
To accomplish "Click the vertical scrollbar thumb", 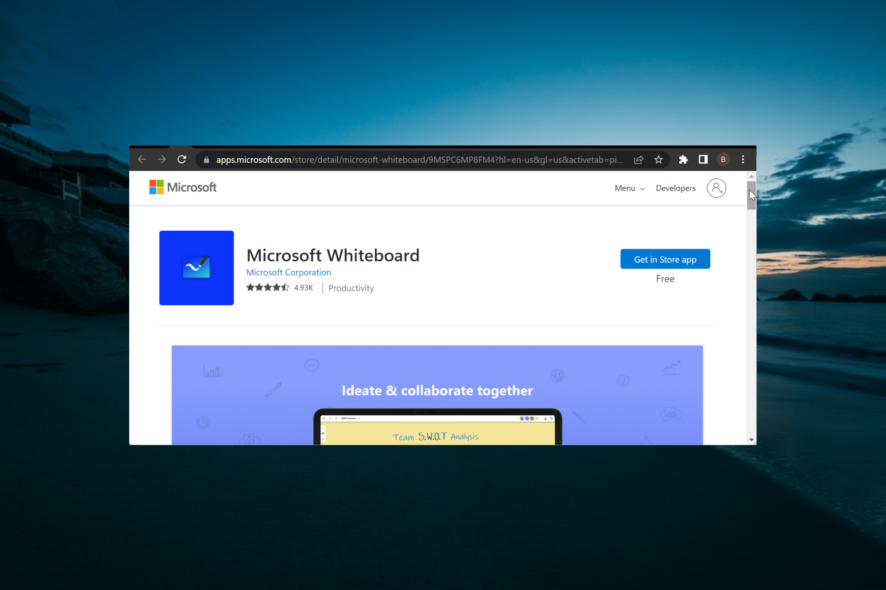I will [x=752, y=196].
